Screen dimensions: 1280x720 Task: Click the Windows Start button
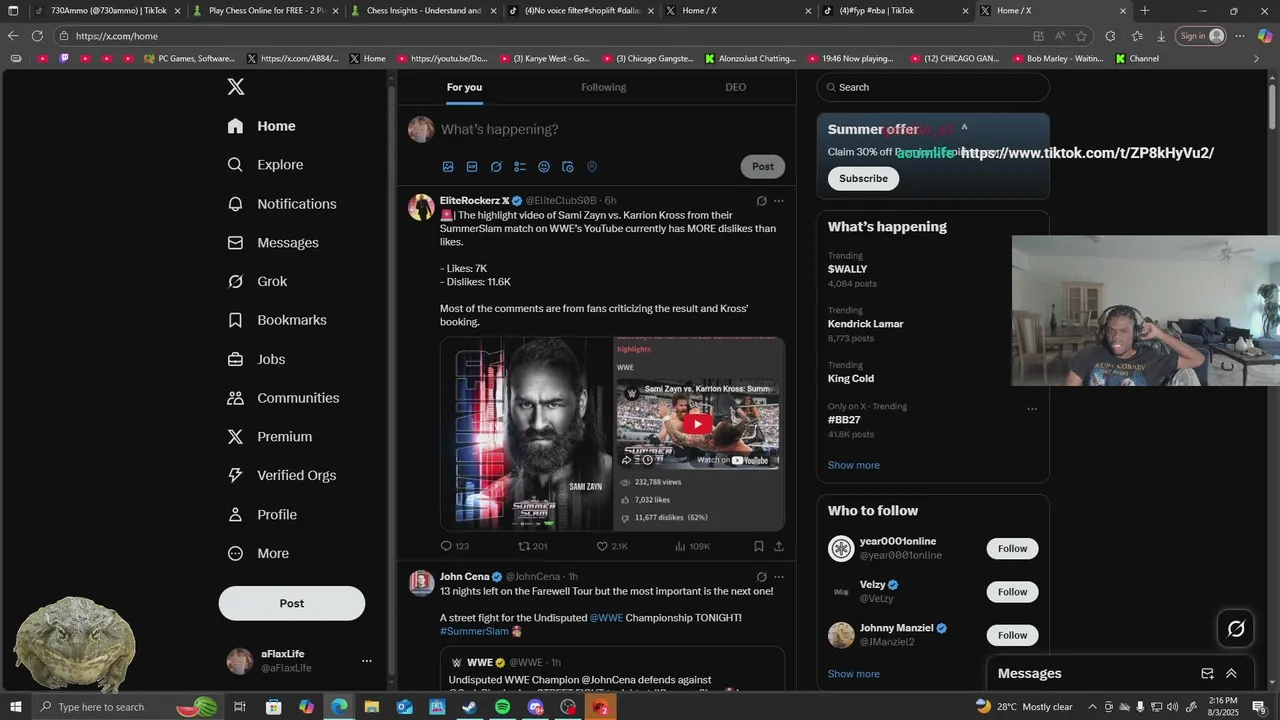click(14, 707)
